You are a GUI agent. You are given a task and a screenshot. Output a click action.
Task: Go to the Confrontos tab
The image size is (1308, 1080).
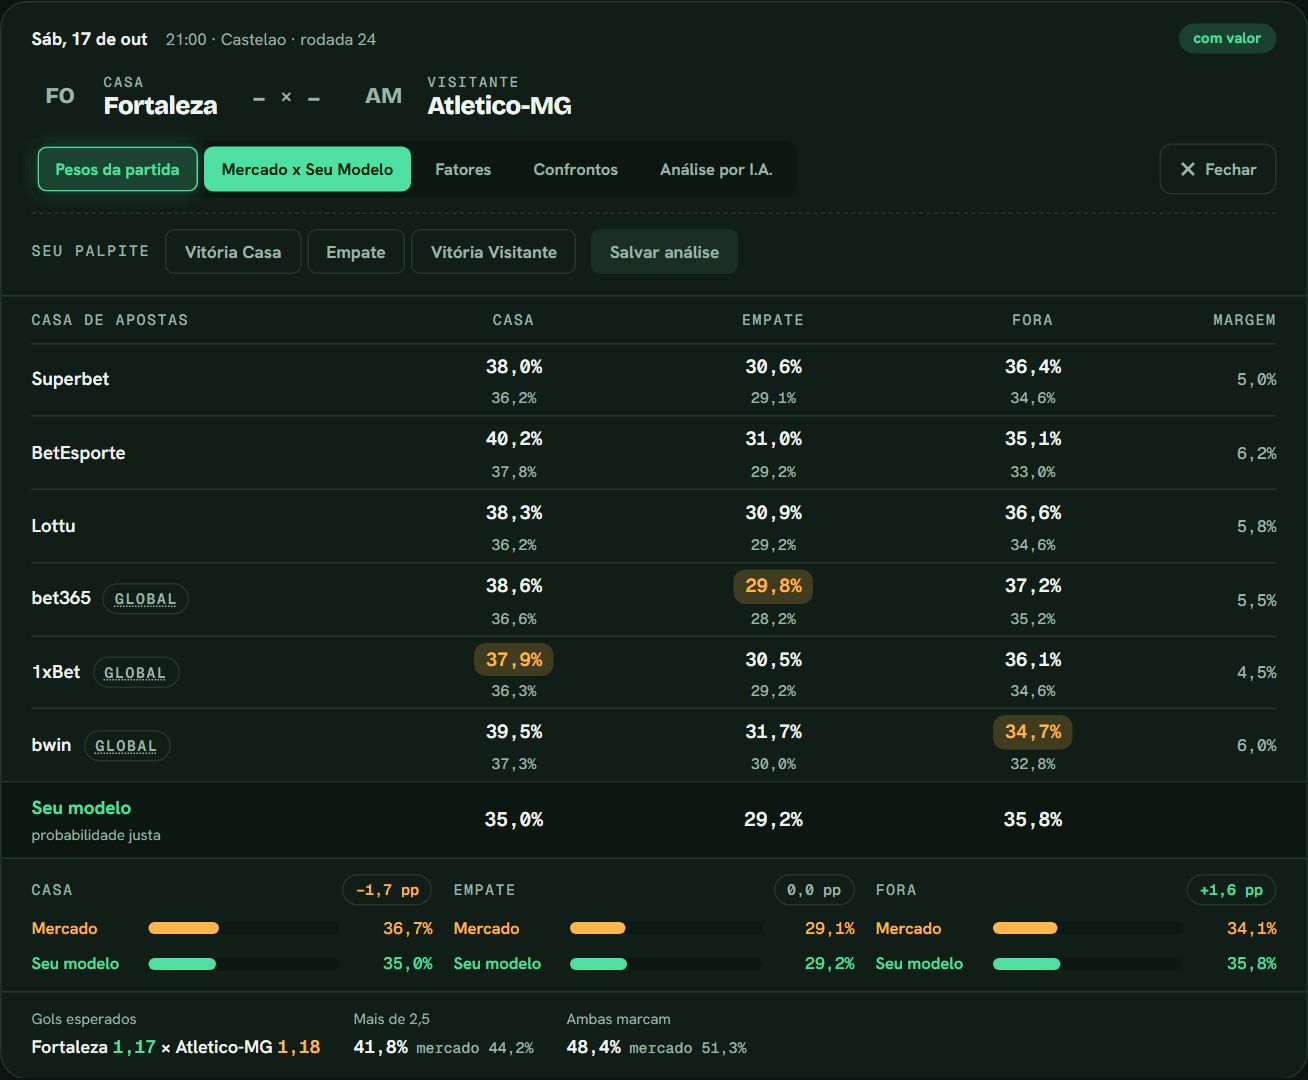point(575,169)
